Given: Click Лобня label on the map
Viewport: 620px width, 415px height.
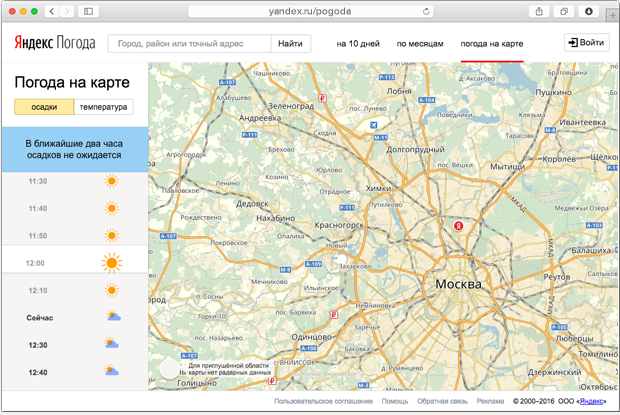Looking at the screenshot, I should [x=399, y=91].
